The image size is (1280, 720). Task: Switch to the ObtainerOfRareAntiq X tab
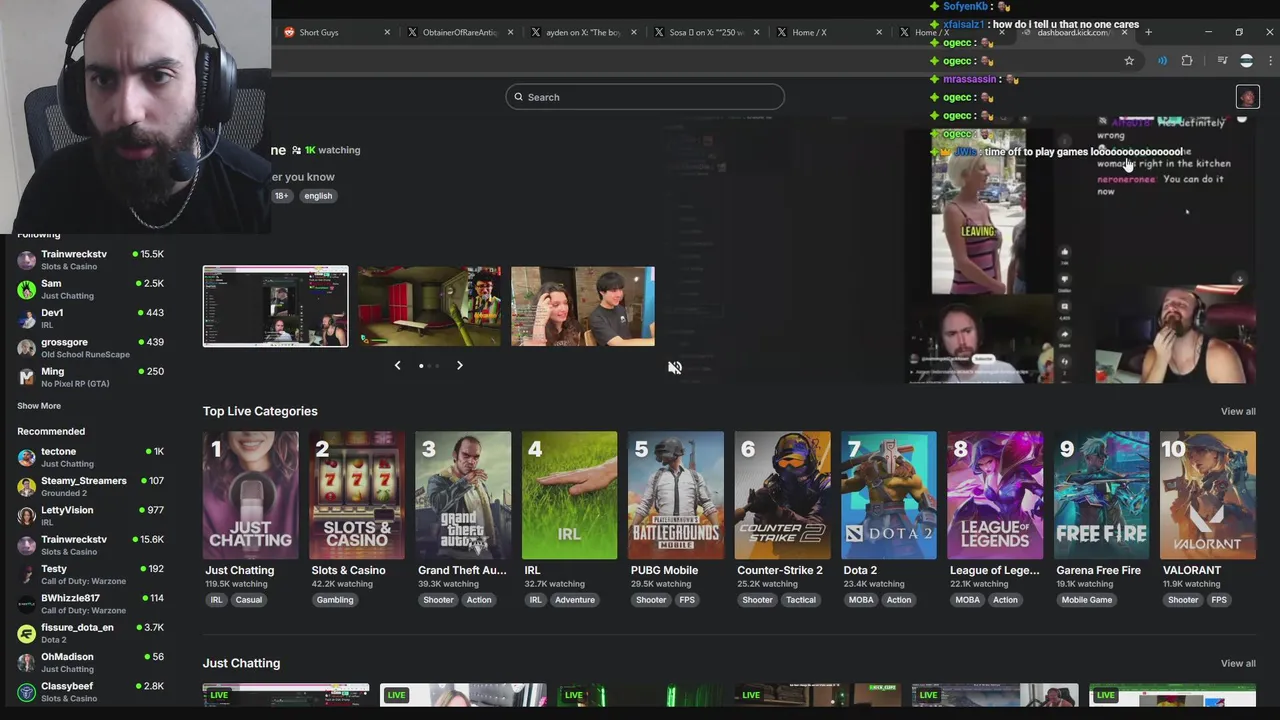pyautogui.click(x=459, y=32)
